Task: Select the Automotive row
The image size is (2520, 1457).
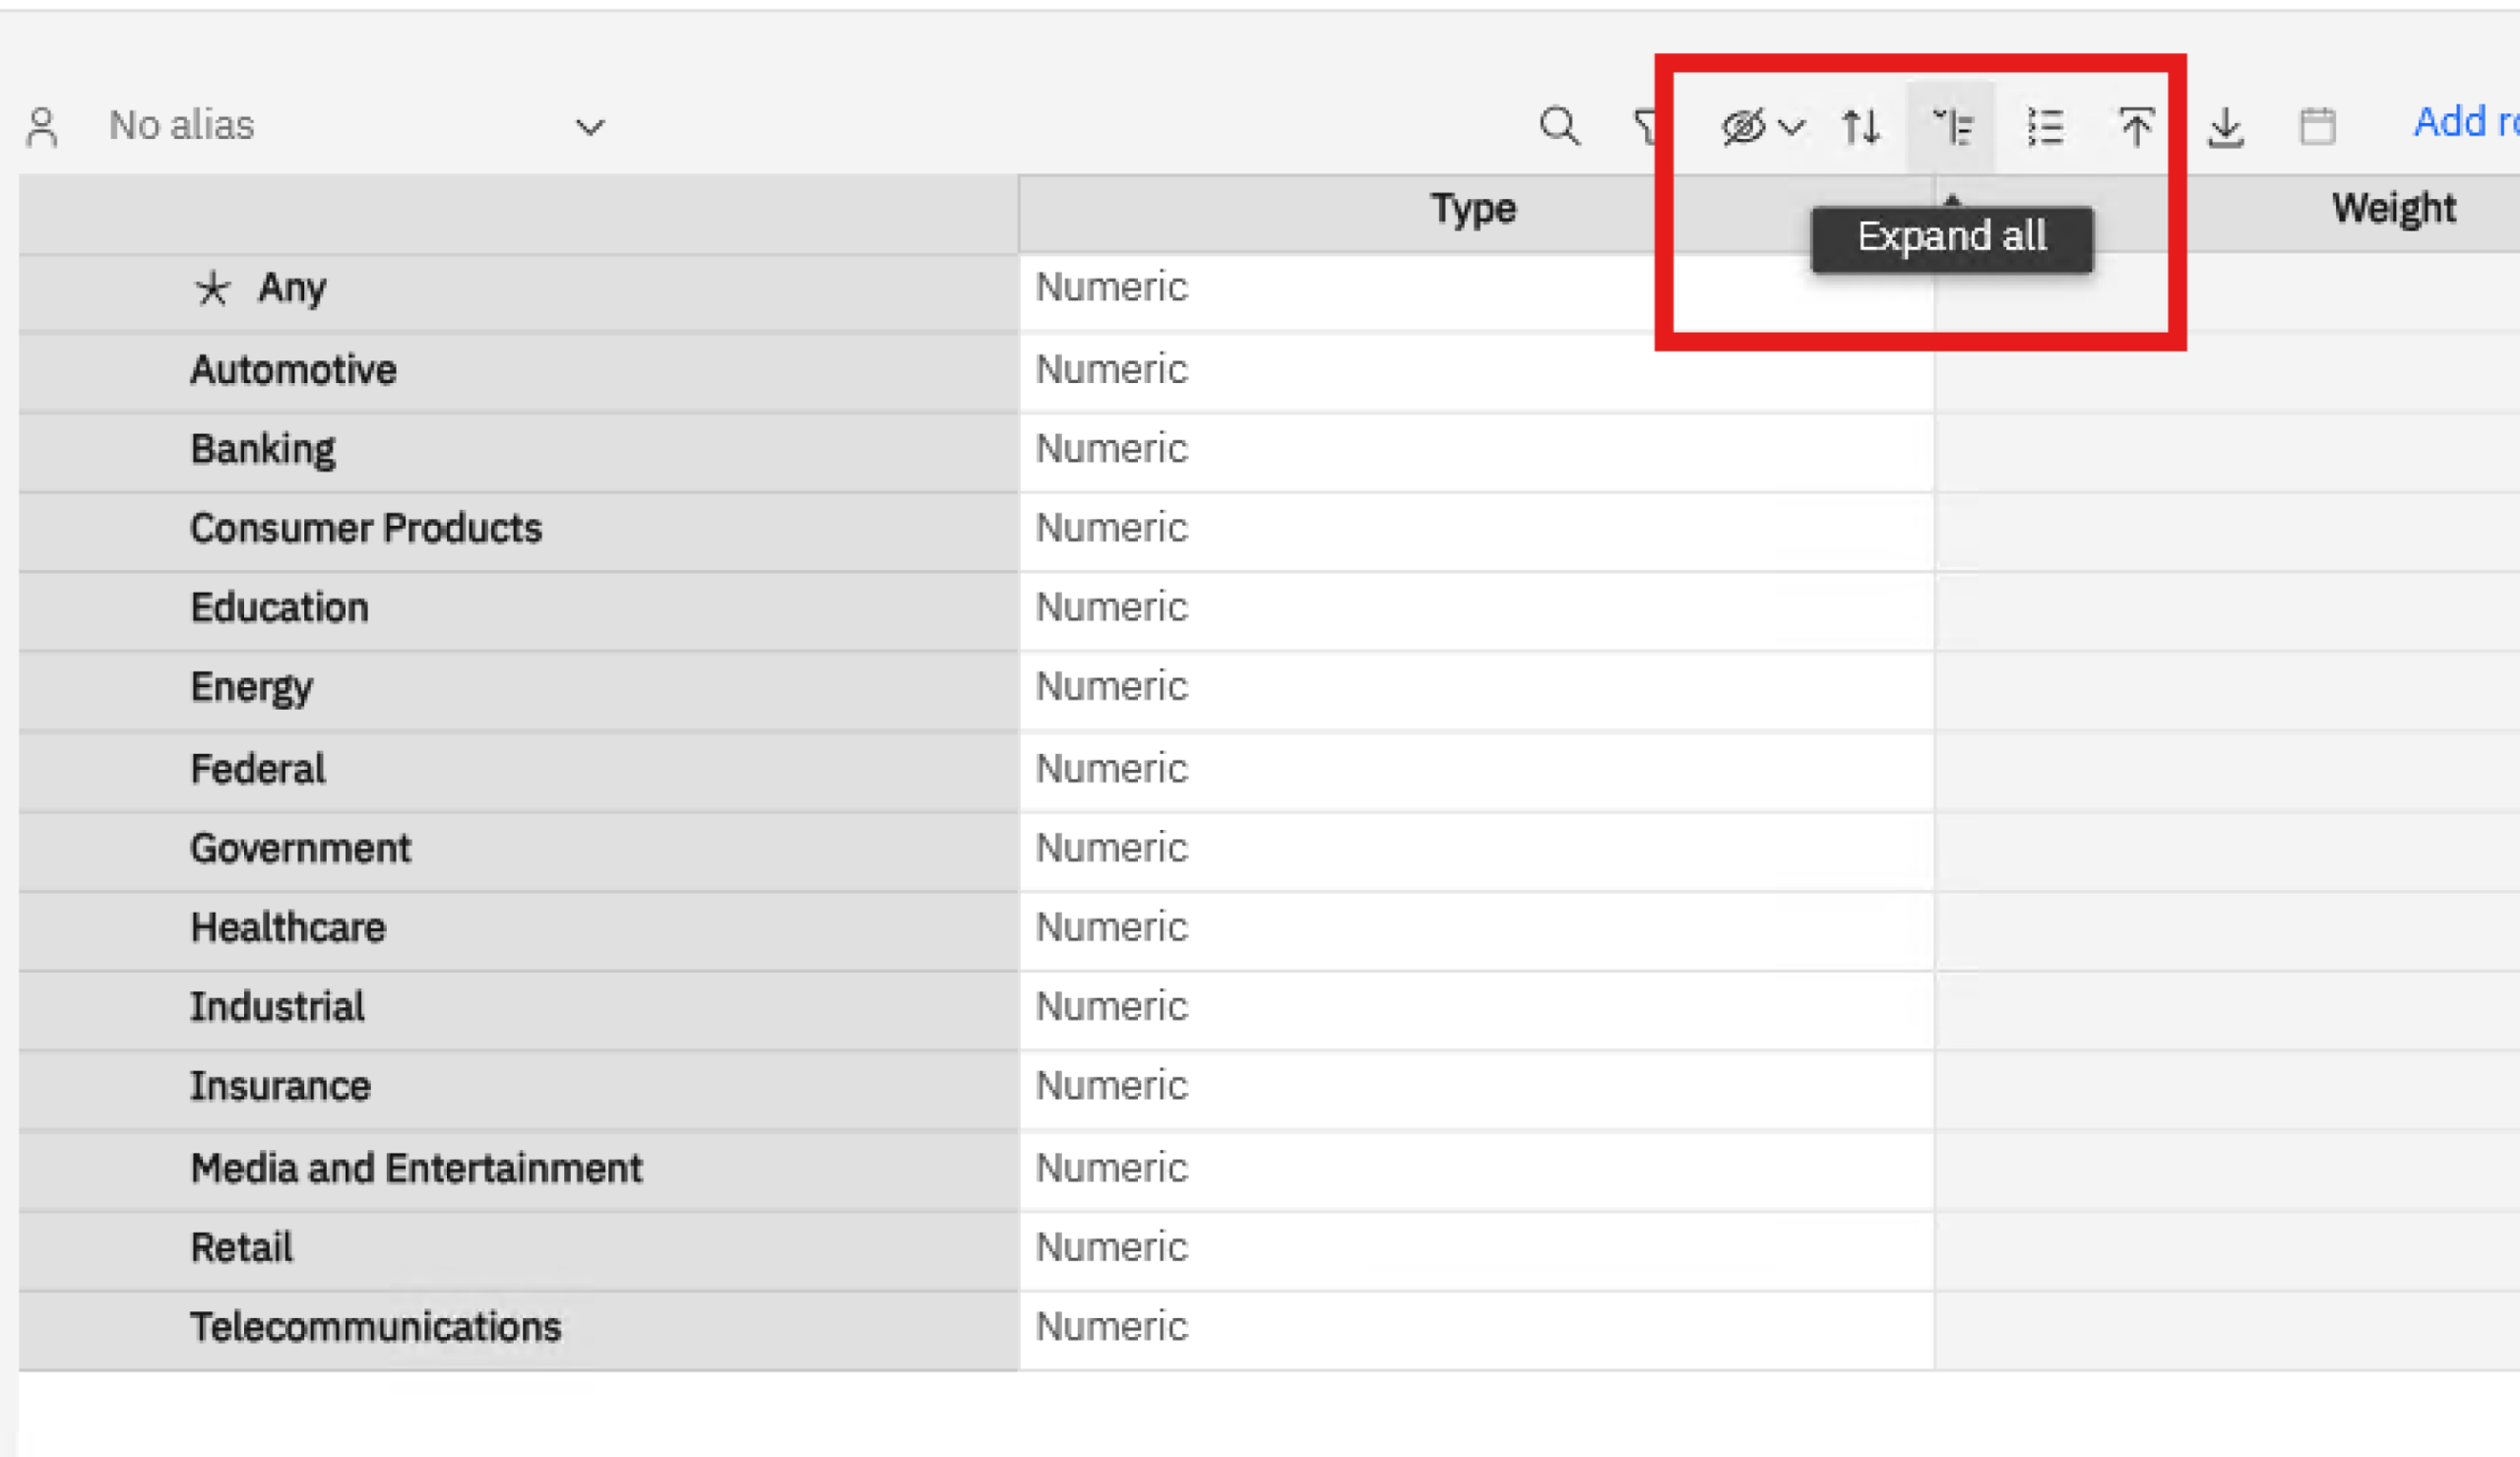Action: [519, 371]
